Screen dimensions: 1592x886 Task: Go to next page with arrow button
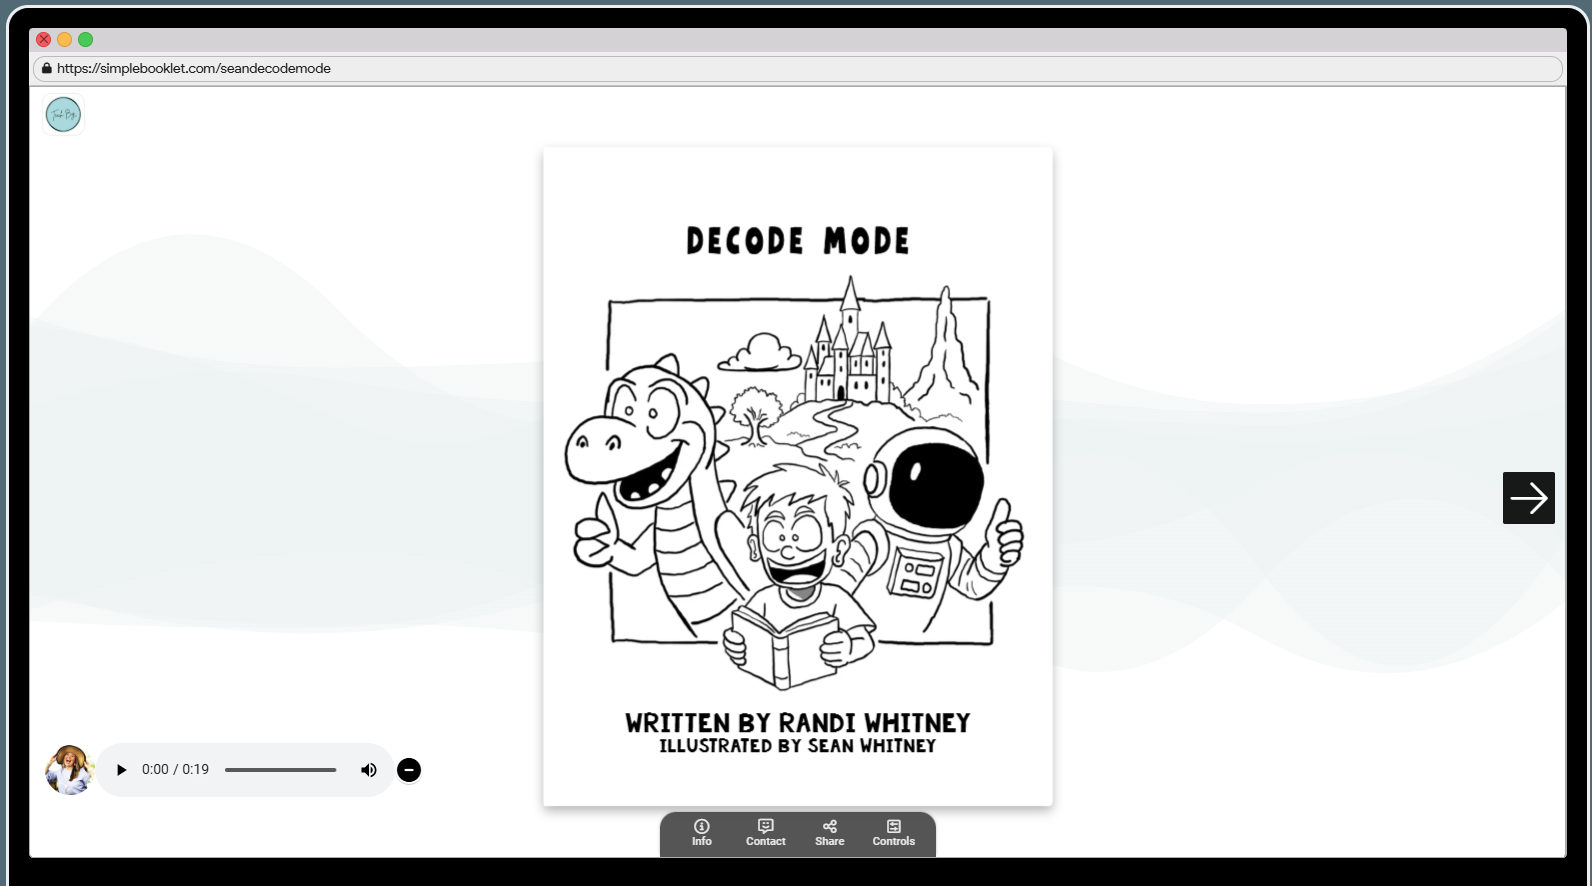[1528, 498]
